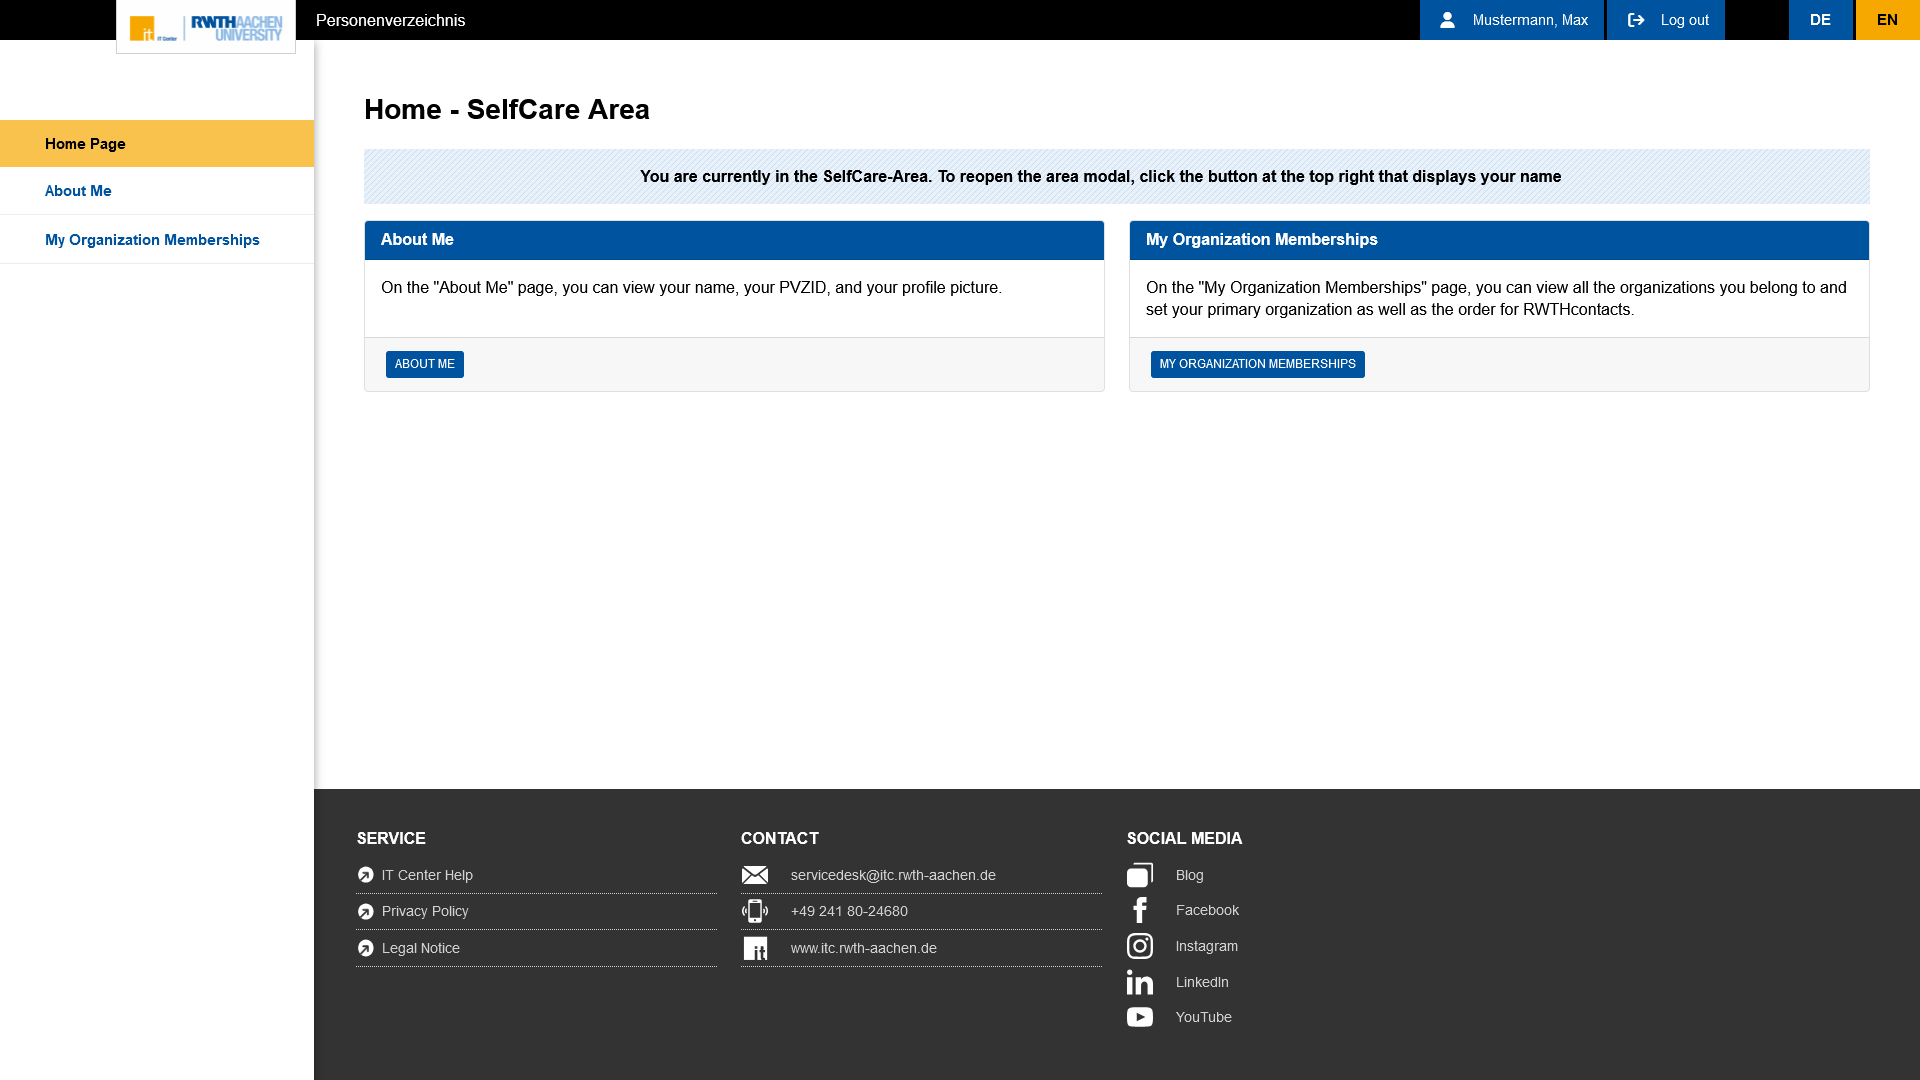Click the Facebook icon in the footer

(x=1140, y=910)
